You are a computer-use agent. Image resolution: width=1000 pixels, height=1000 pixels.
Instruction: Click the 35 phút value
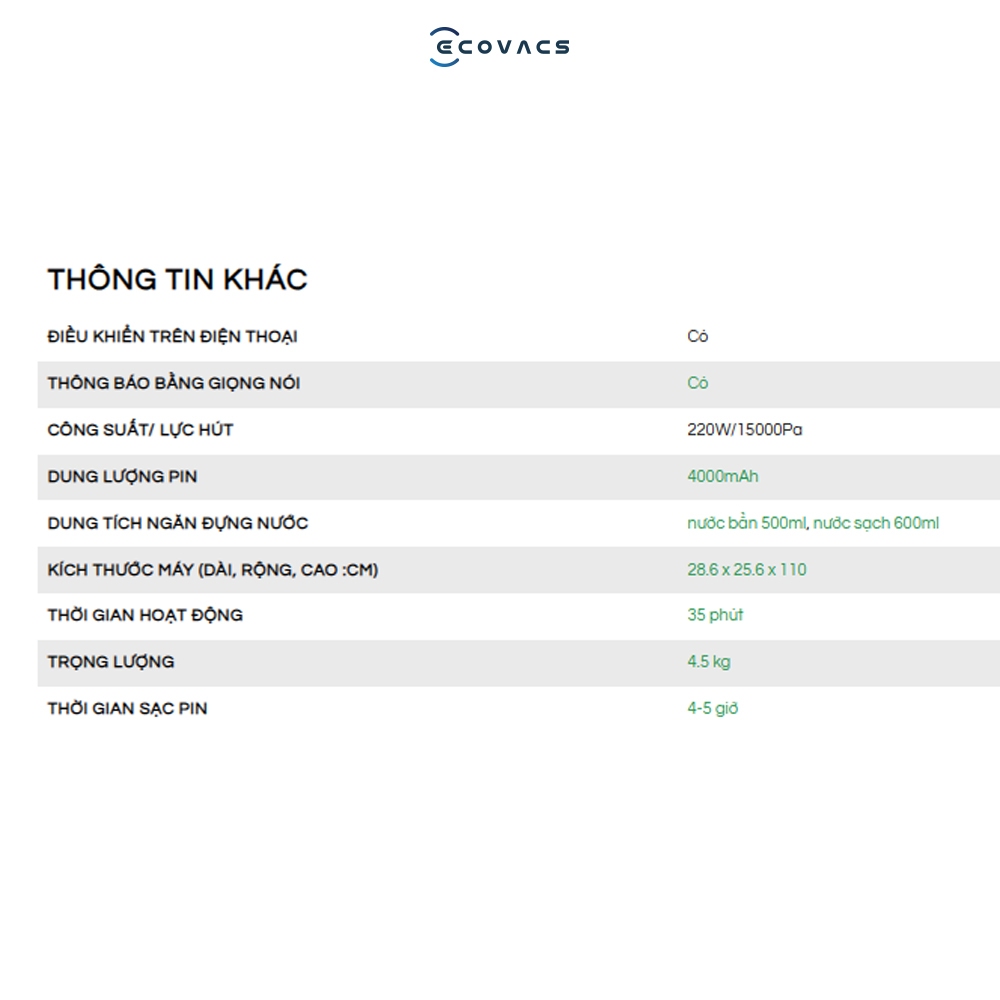715,615
